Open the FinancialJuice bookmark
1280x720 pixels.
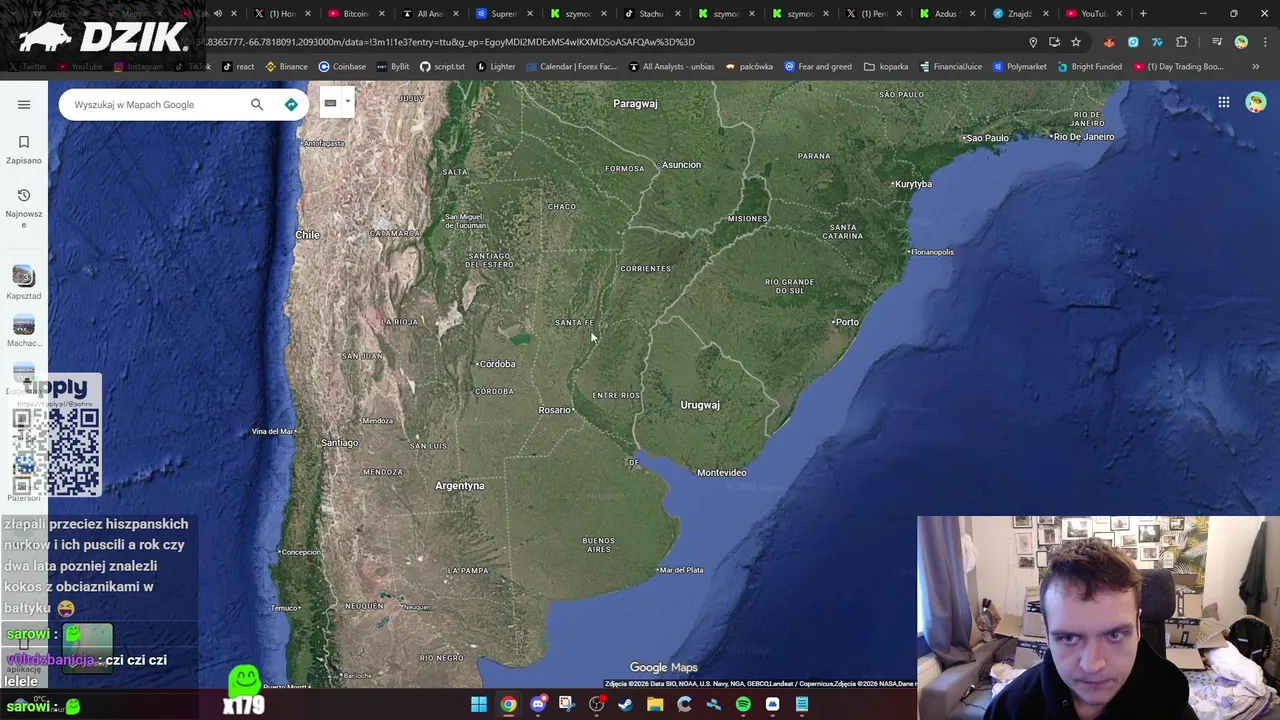tap(950, 67)
